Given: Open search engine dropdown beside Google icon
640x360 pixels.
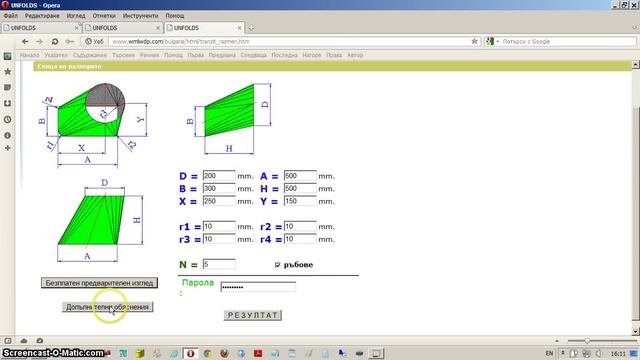Looking at the screenshot, I should (498, 42).
